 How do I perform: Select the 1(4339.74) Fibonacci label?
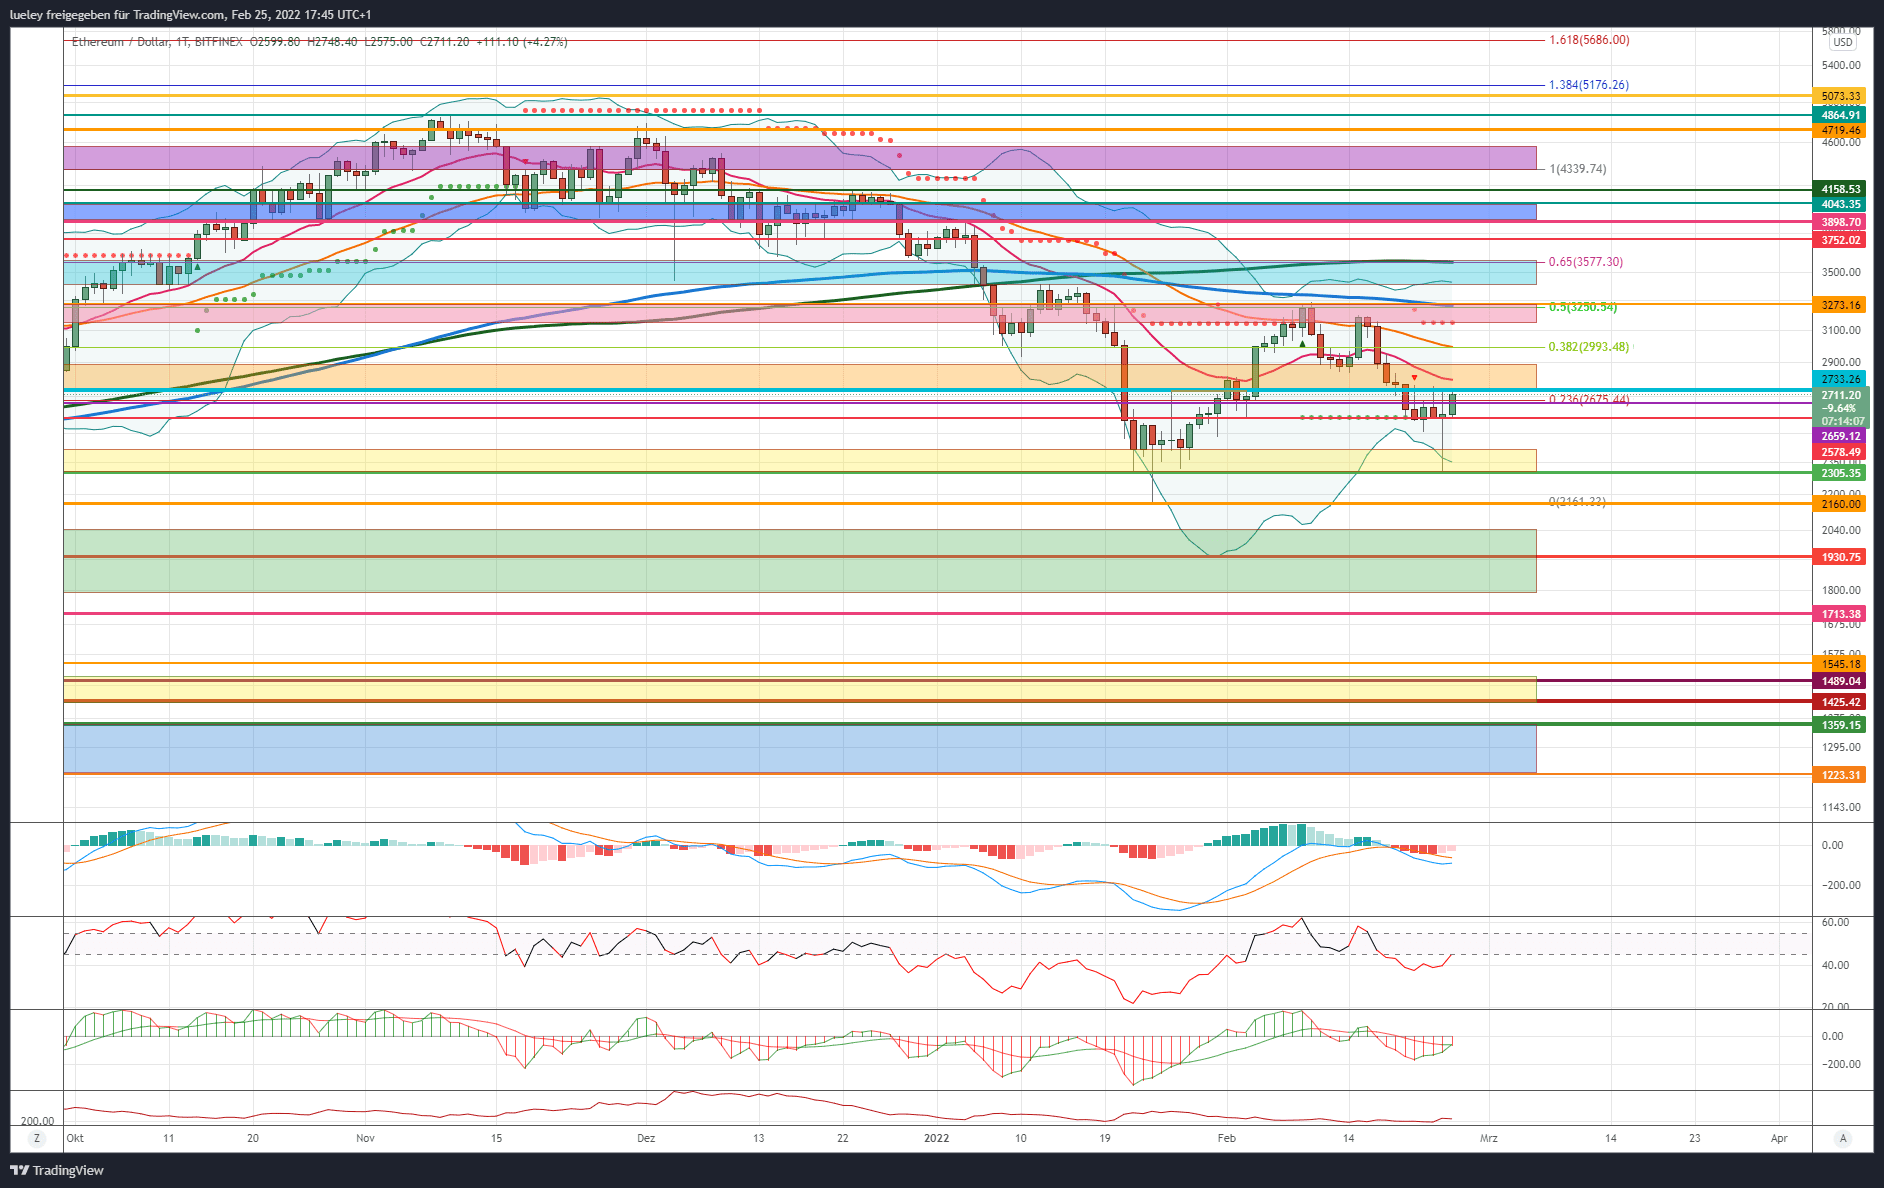(1578, 169)
